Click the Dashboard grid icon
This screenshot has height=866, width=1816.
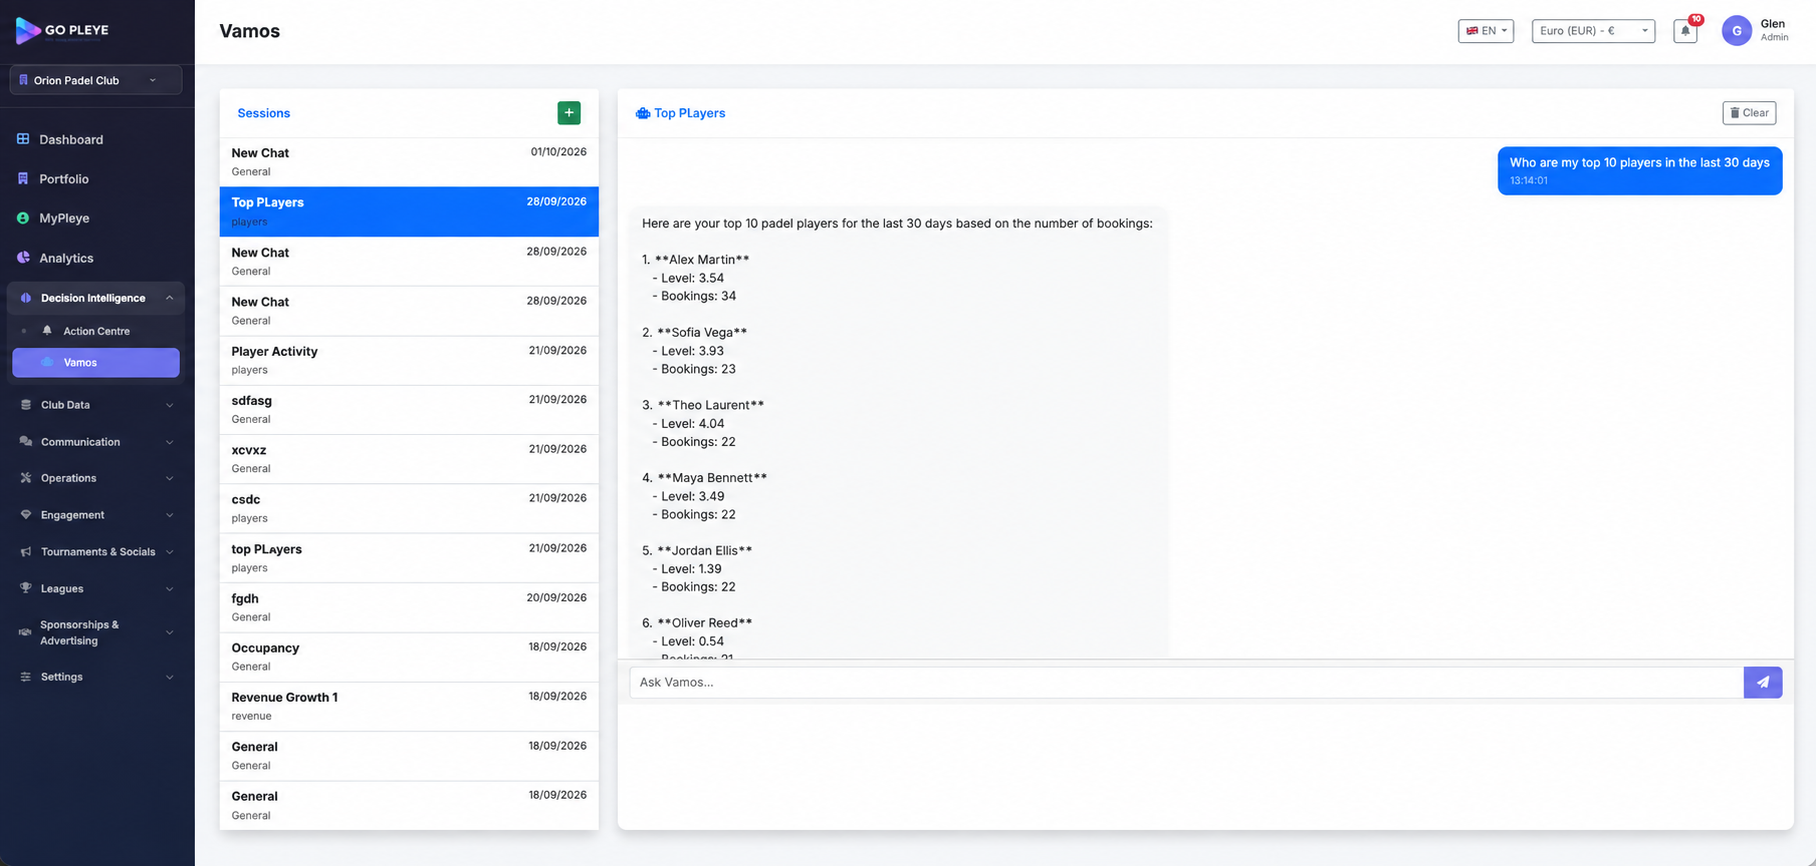click(23, 139)
